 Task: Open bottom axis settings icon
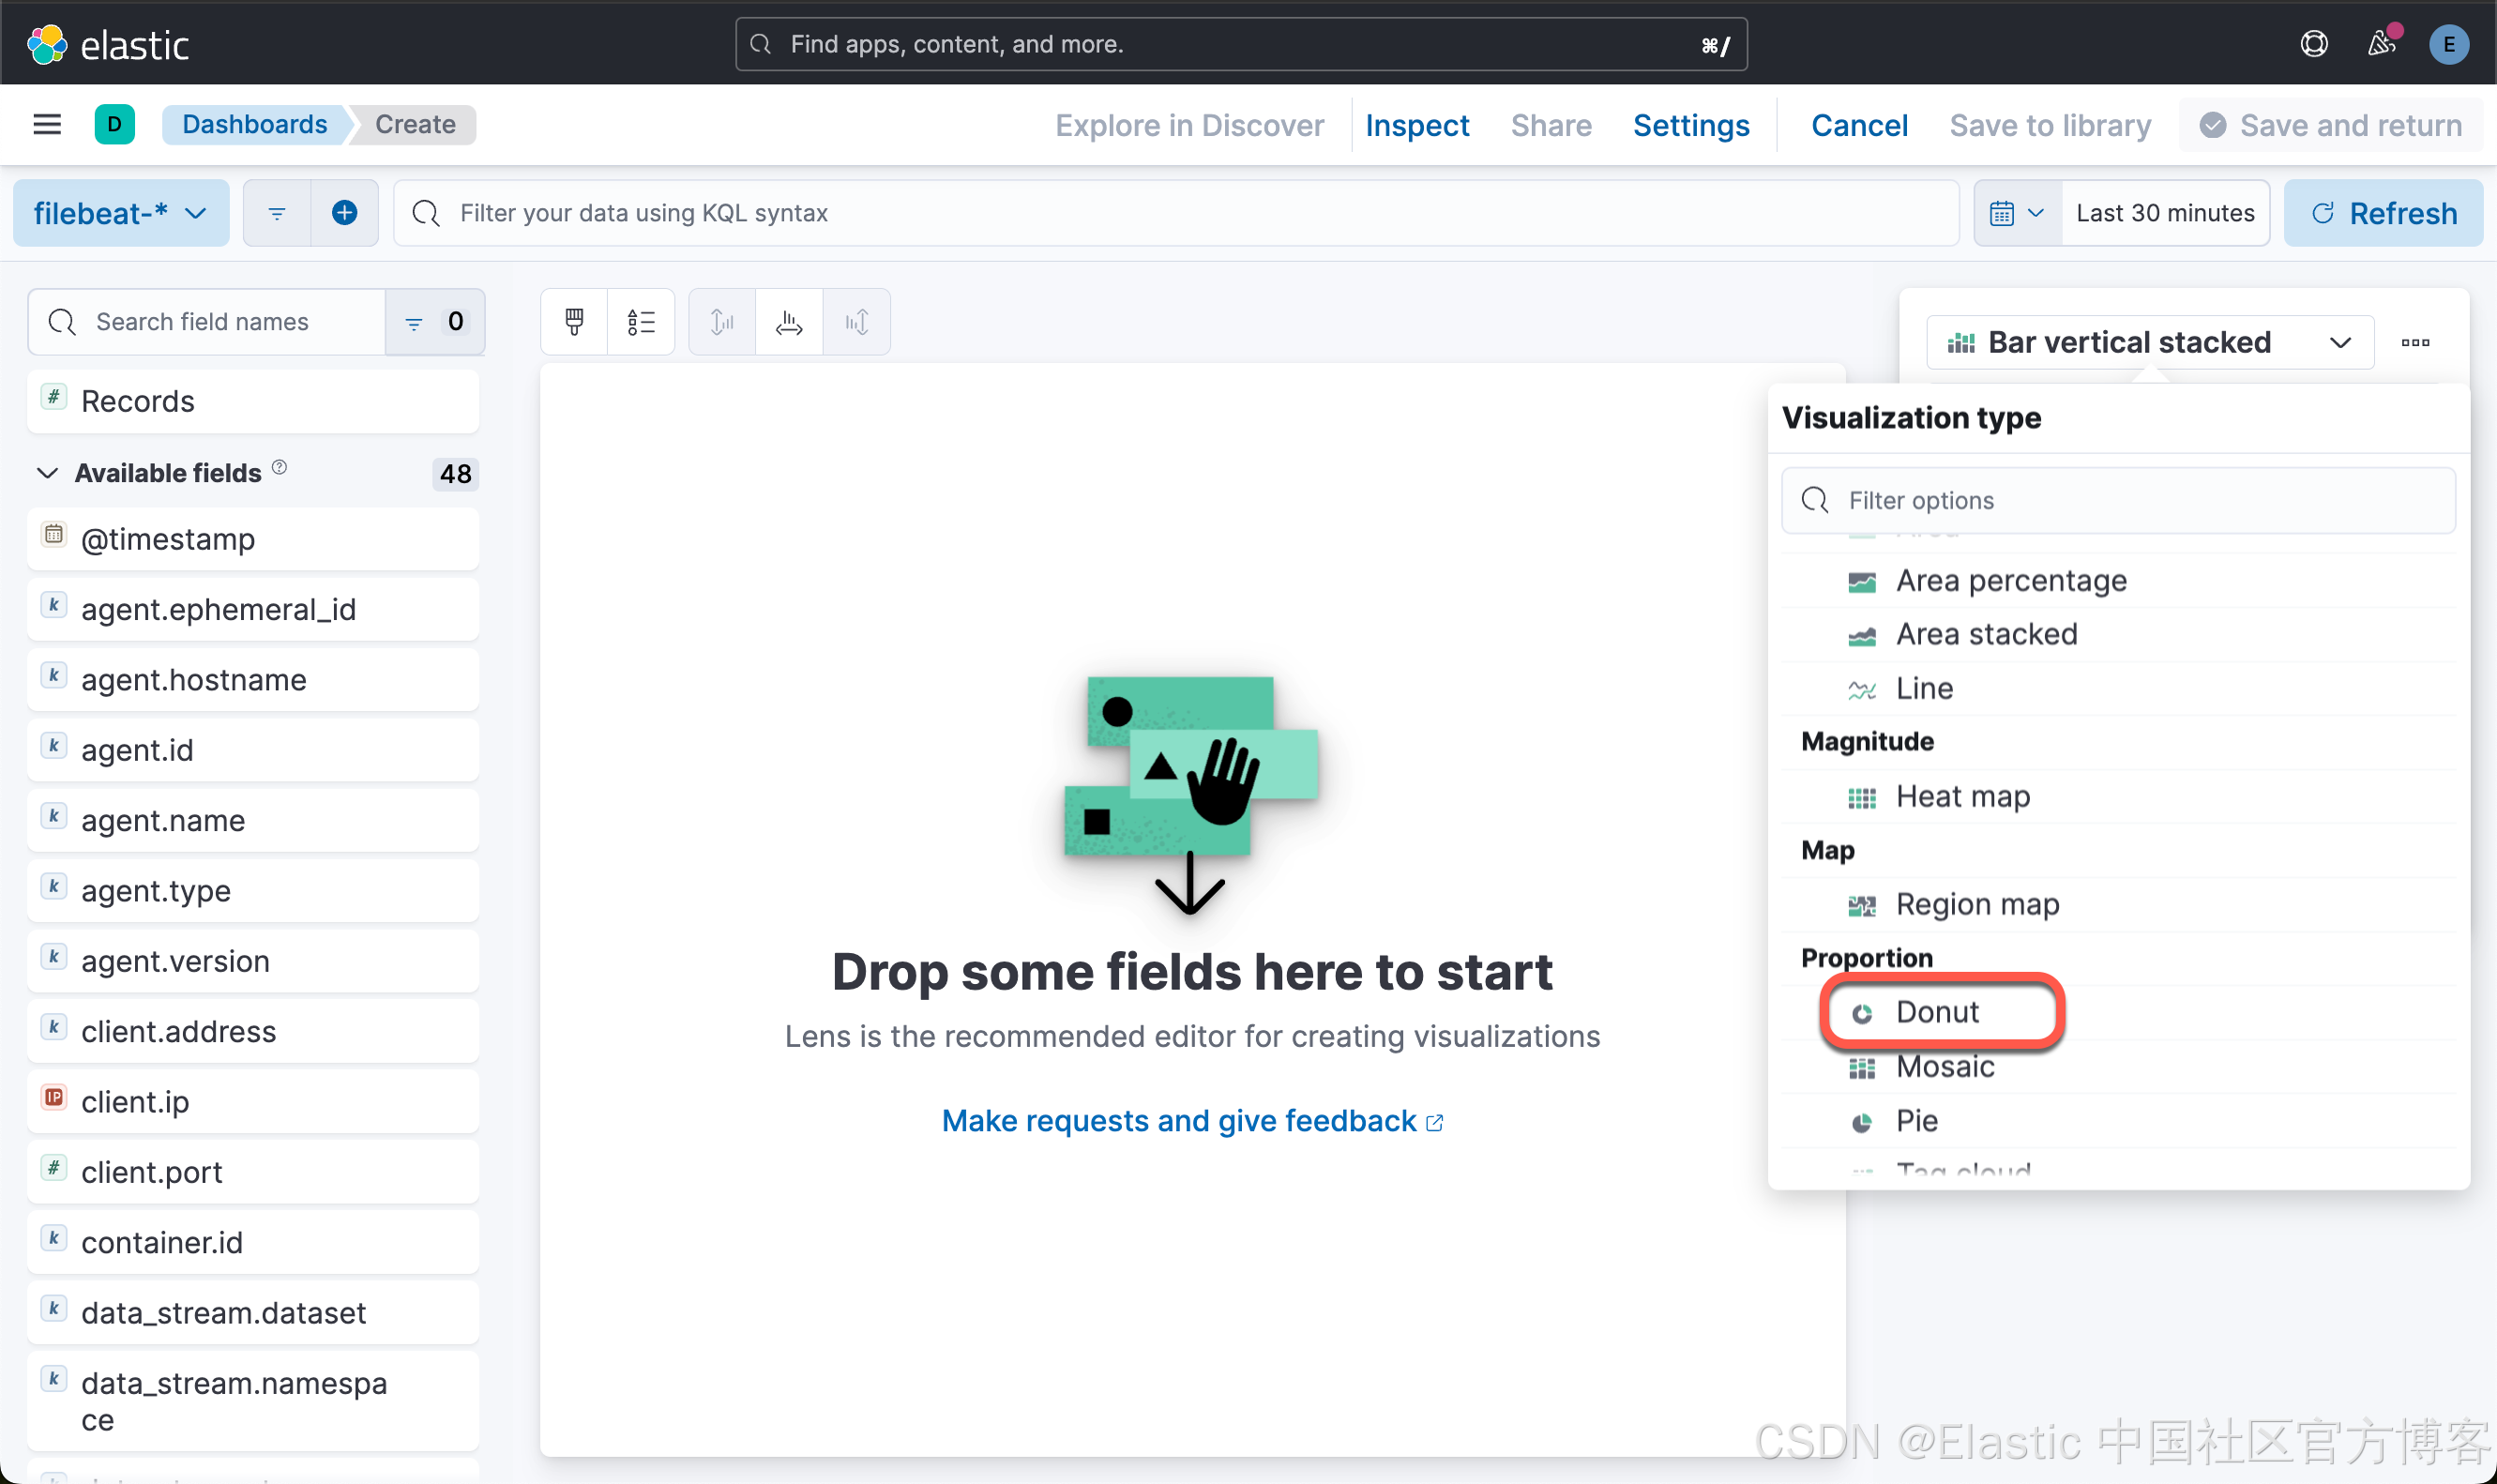pyautogui.click(x=789, y=322)
